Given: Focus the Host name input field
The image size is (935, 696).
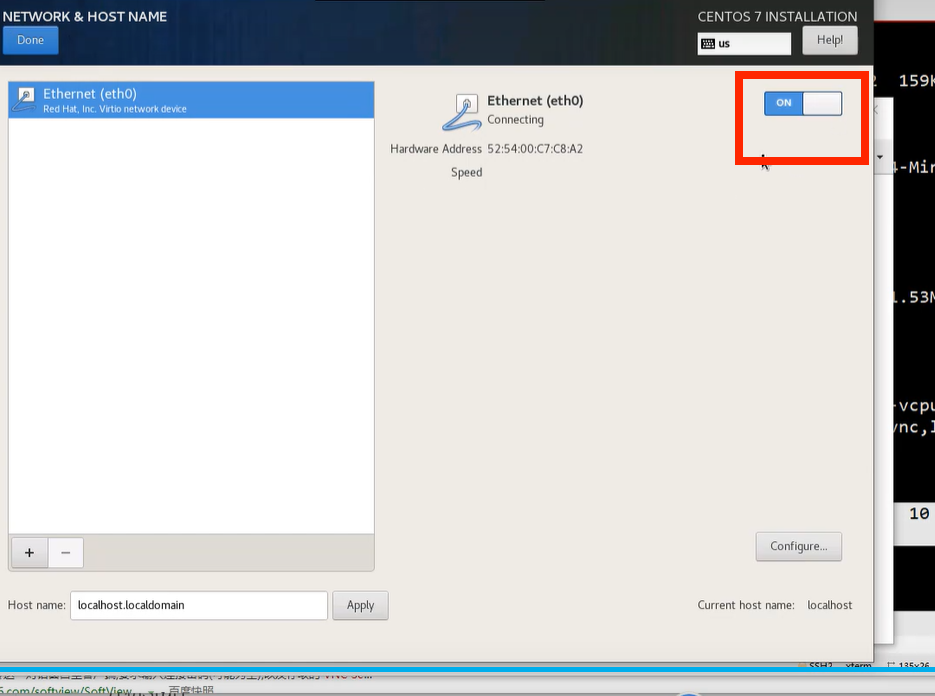Looking at the screenshot, I should click(x=199, y=605).
